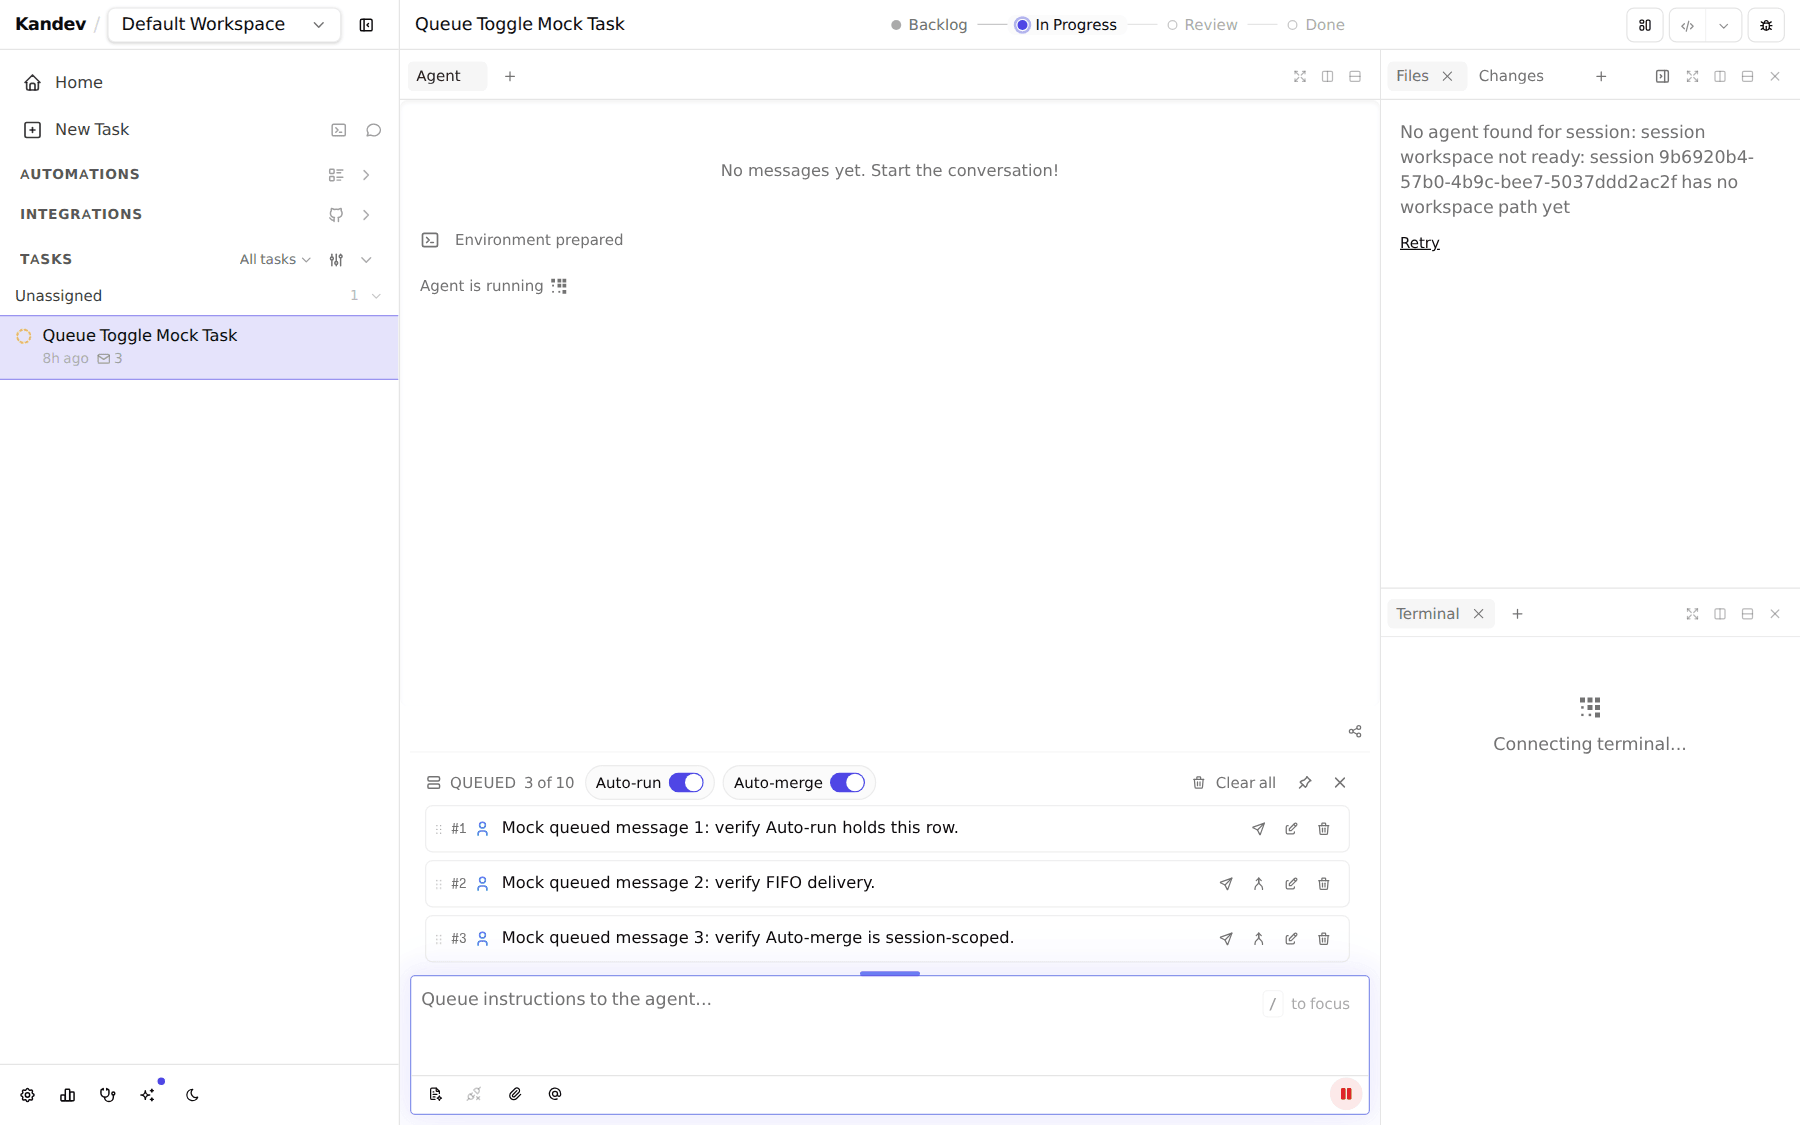The image size is (1800, 1125).
Task: Turn off the Auto-merge toggle
Action: [847, 783]
